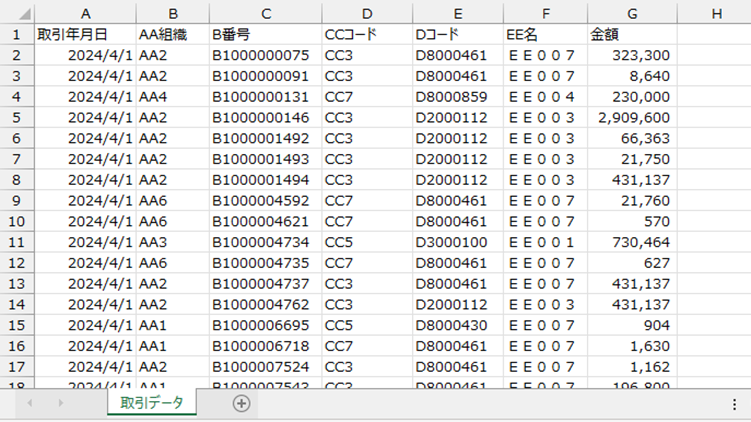This screenshot has height=422, width=751.
Task: Select column G header
Action: (x=631, y=13)
